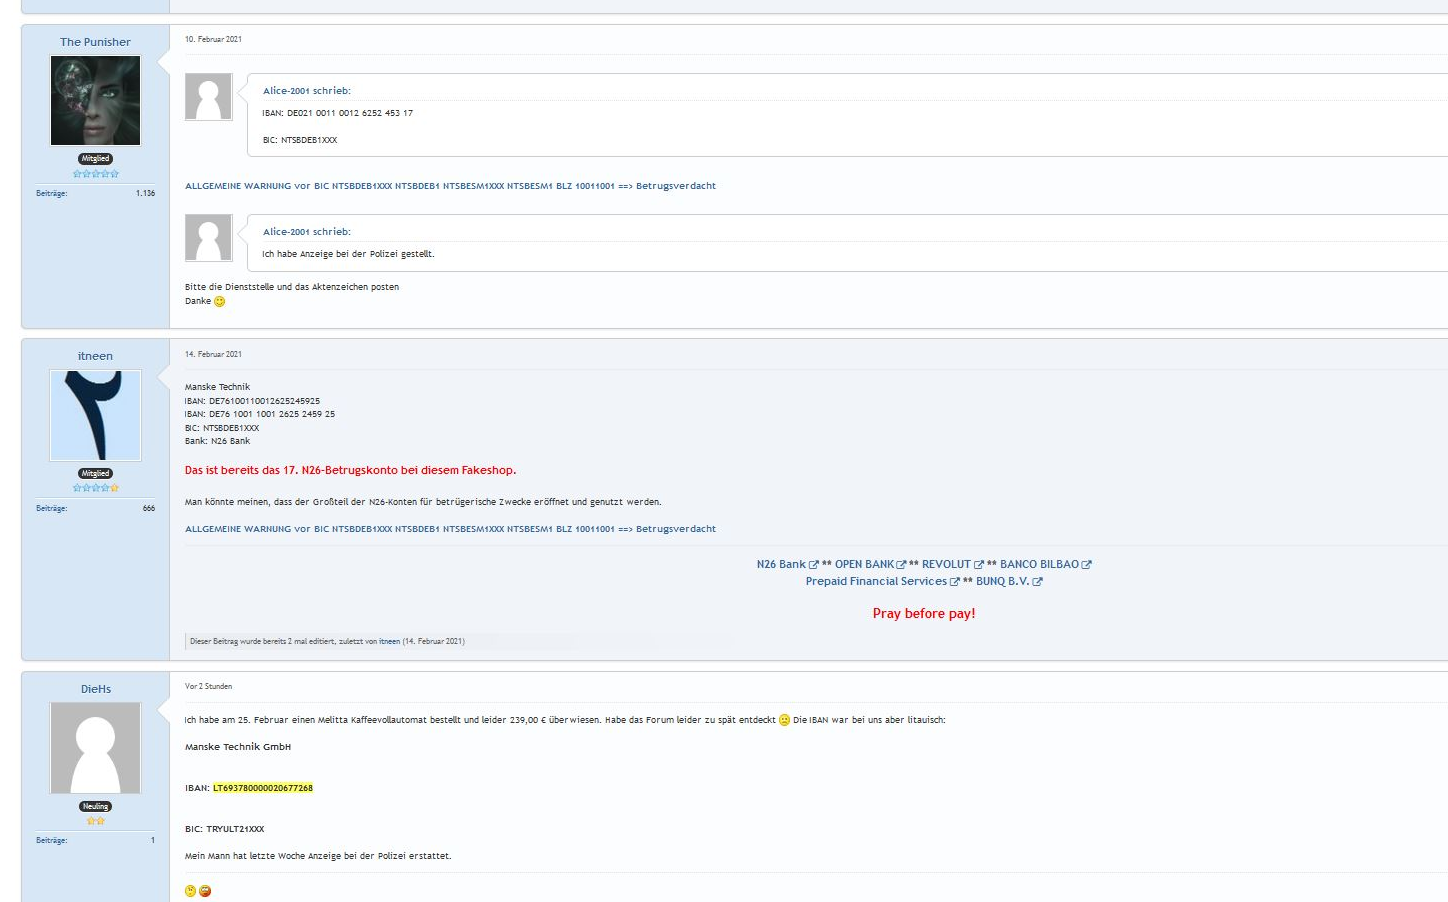Open itneen's profile via the username link
Viewport: 1448px width, 902px height.
coord(95,355)
